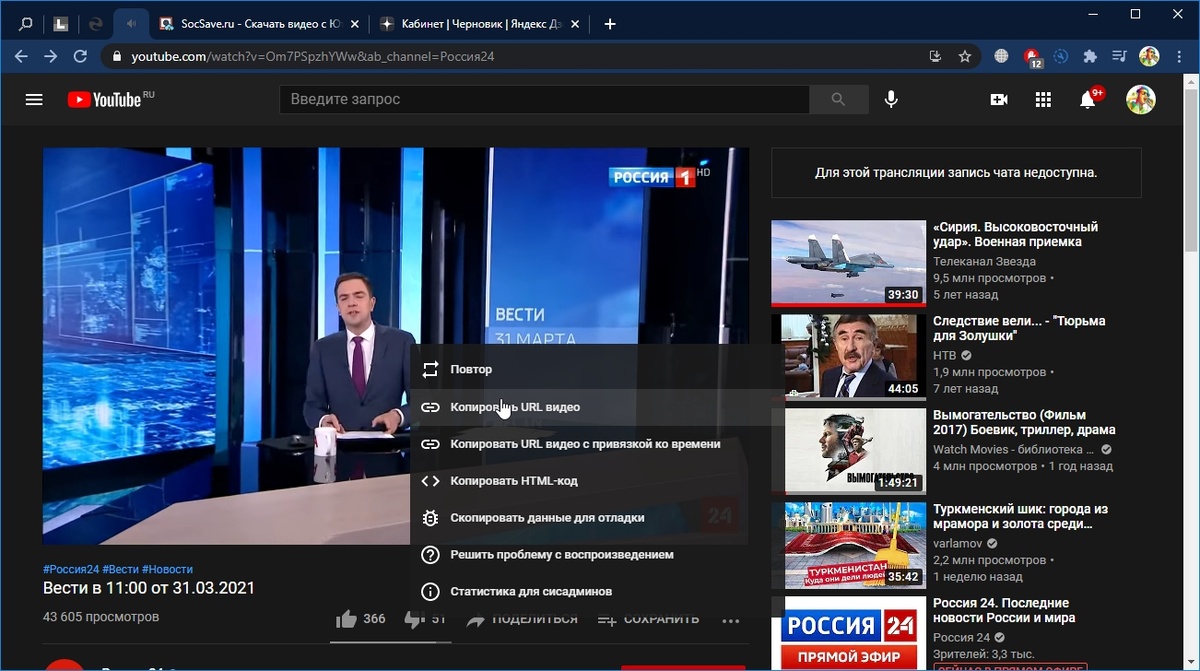Bookmark this page with the star
This screenshot has height=671, width=1200.
pyautogui.click(x=965, y=56)
